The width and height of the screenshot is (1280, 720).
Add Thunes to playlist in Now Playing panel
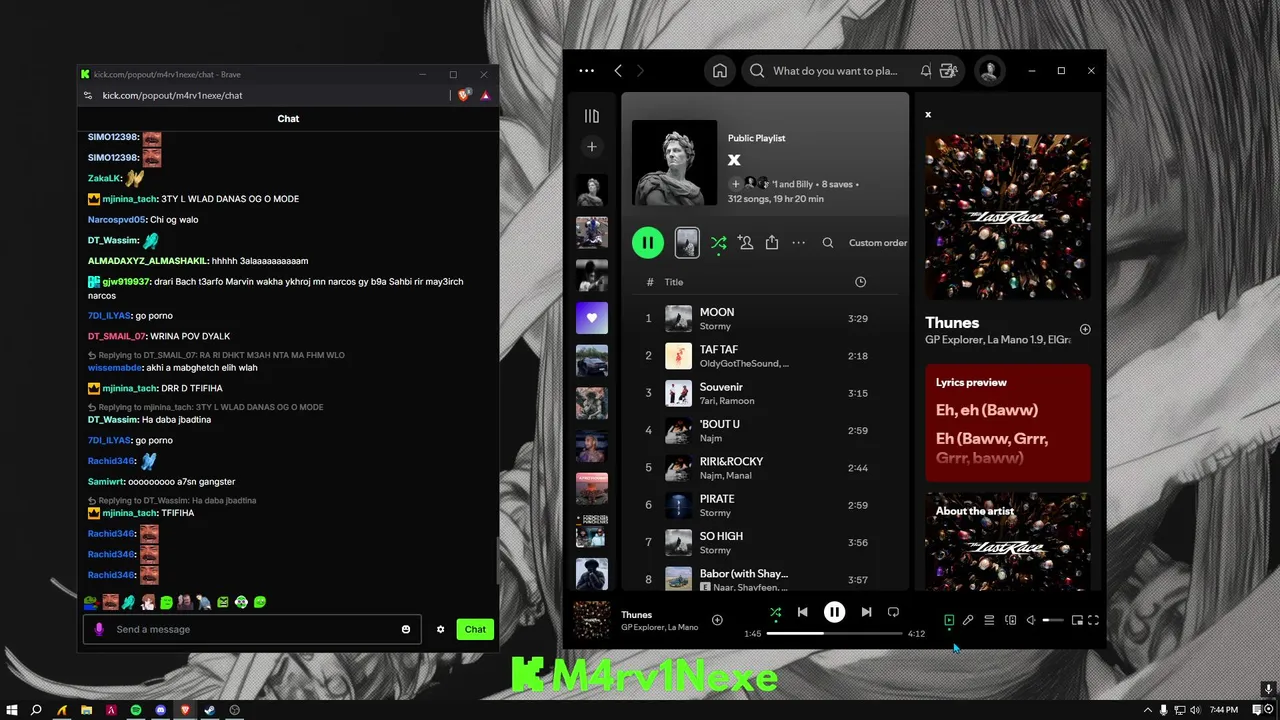coord(1085,329)
